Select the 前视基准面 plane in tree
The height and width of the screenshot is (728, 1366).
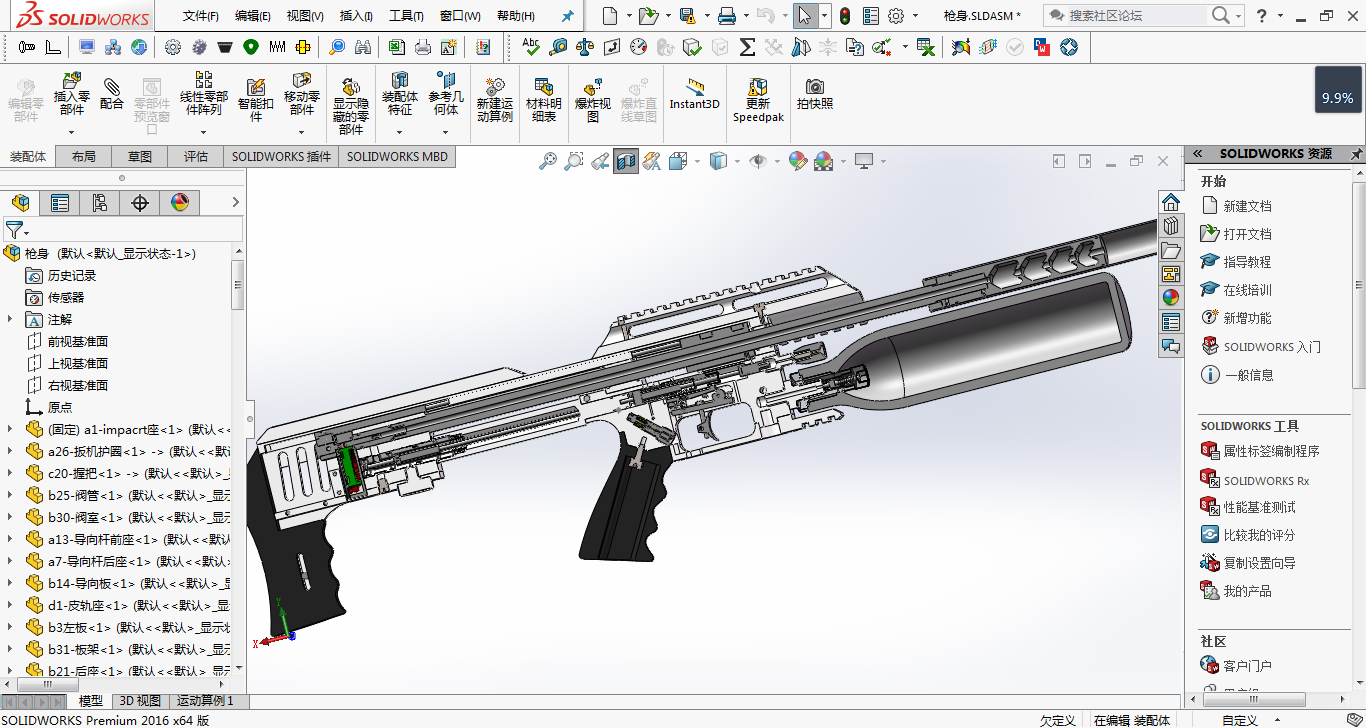(78, 341)
